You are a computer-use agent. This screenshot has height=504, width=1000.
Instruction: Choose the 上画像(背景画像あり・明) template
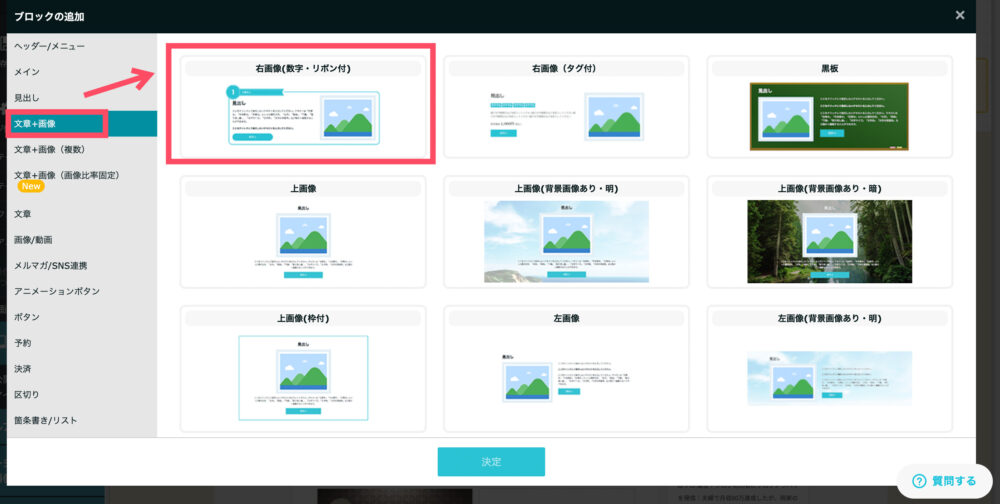pyautogui.click(x=566, y=232)
